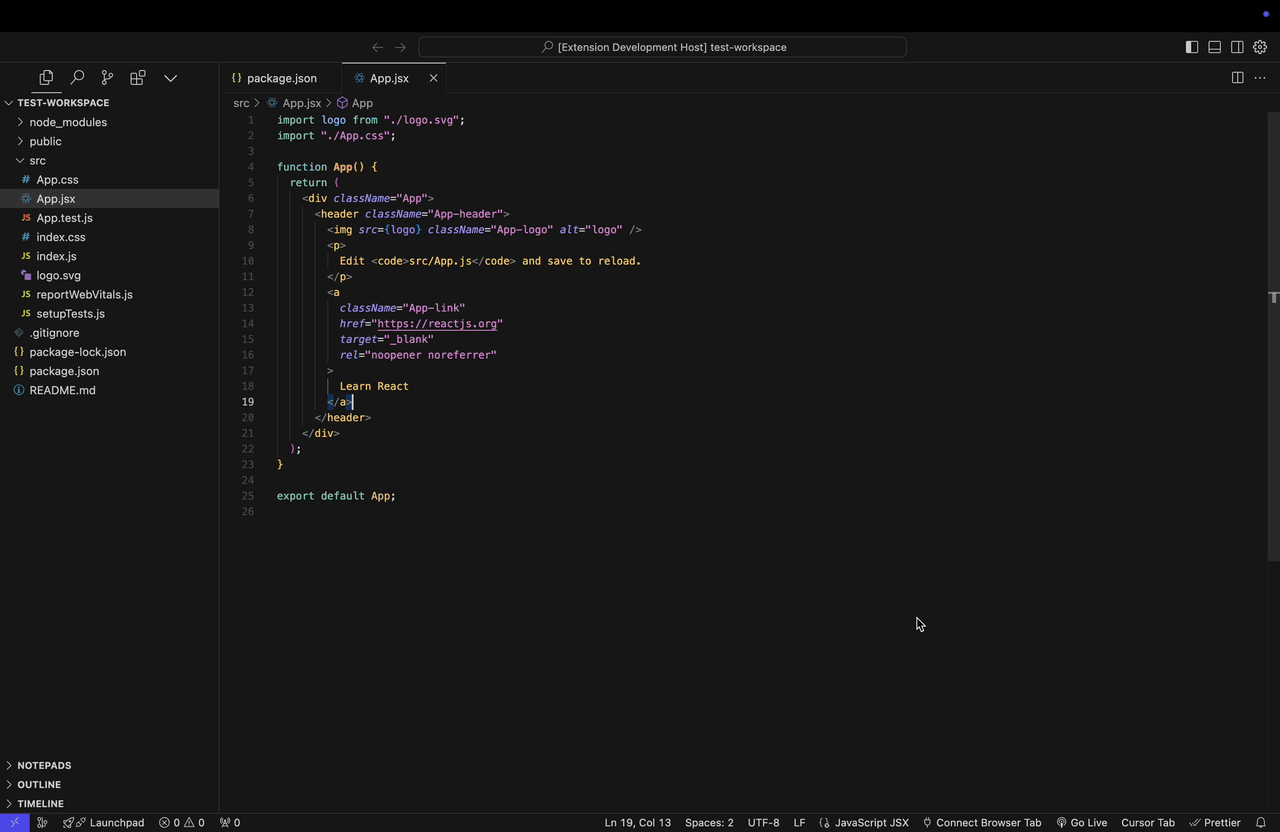Close the App.jsx tab
Screen dimensions: 1280x832
point(433,78)
